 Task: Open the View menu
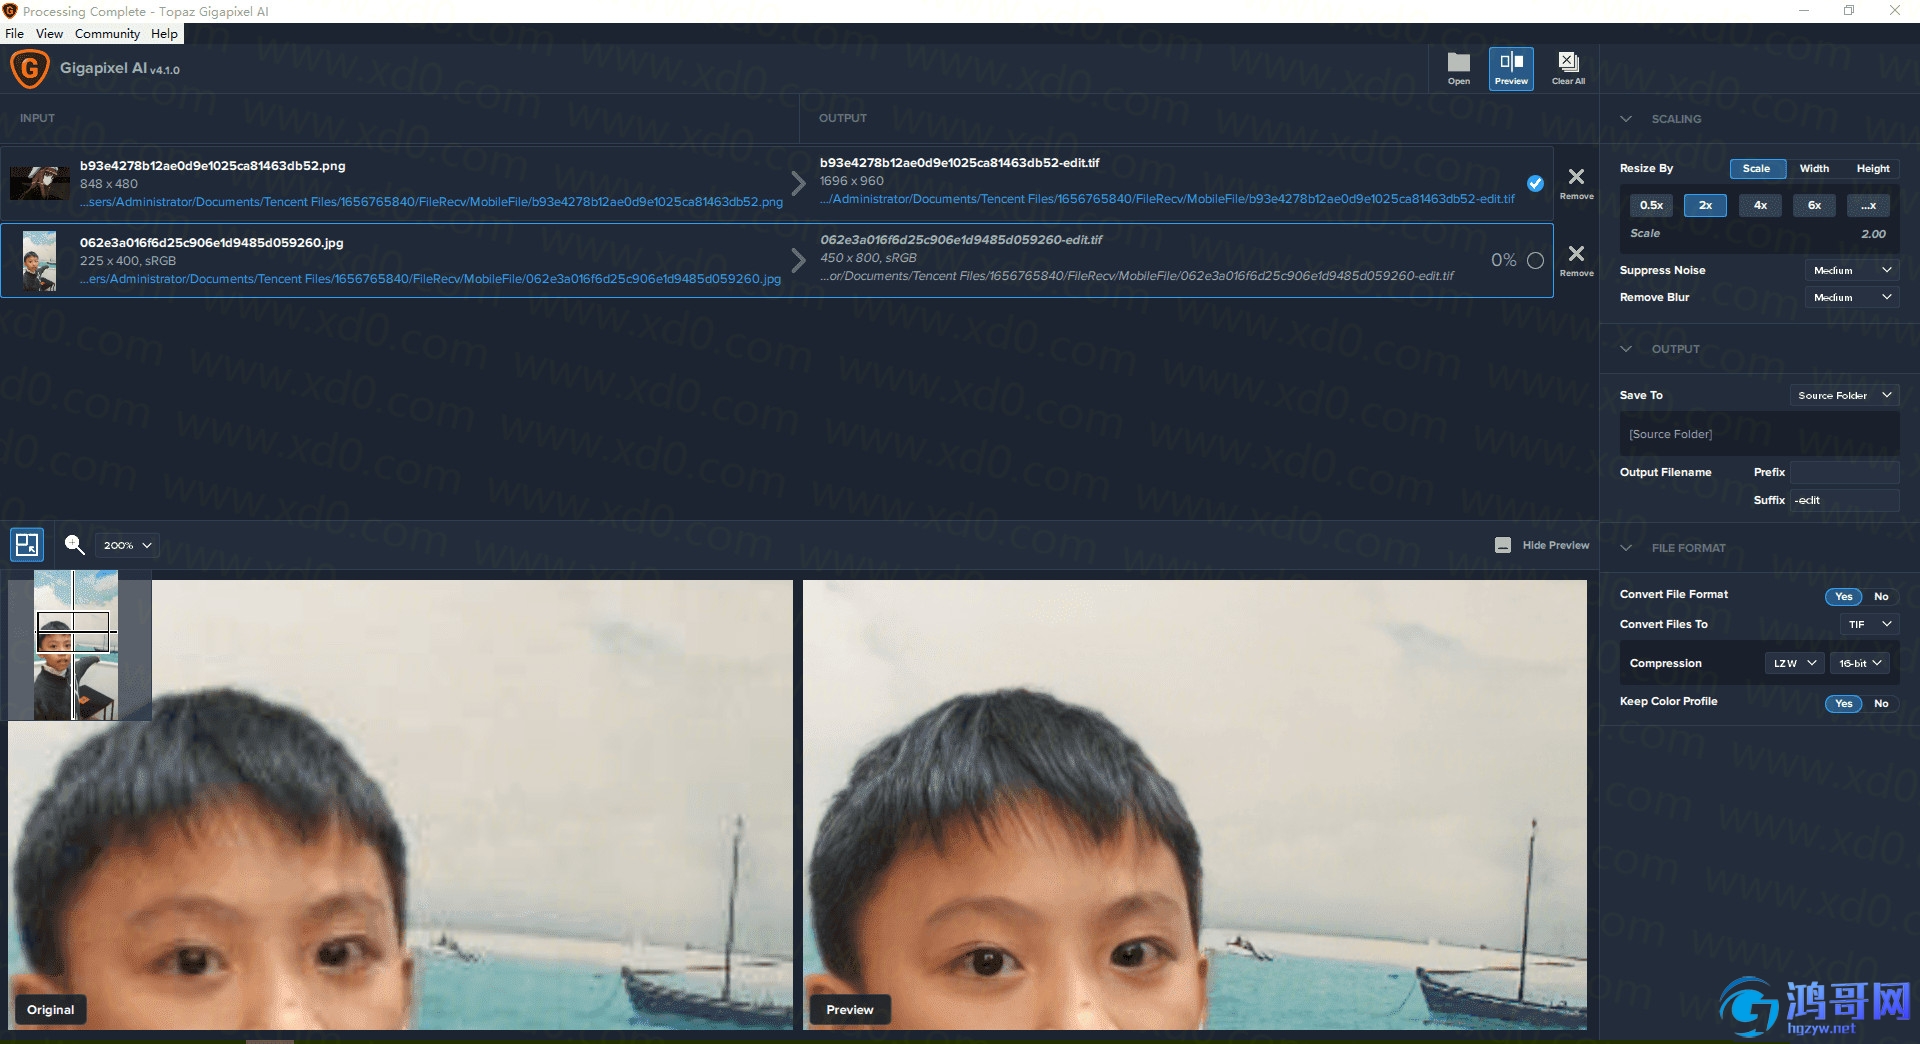click(x=49, y=33)
